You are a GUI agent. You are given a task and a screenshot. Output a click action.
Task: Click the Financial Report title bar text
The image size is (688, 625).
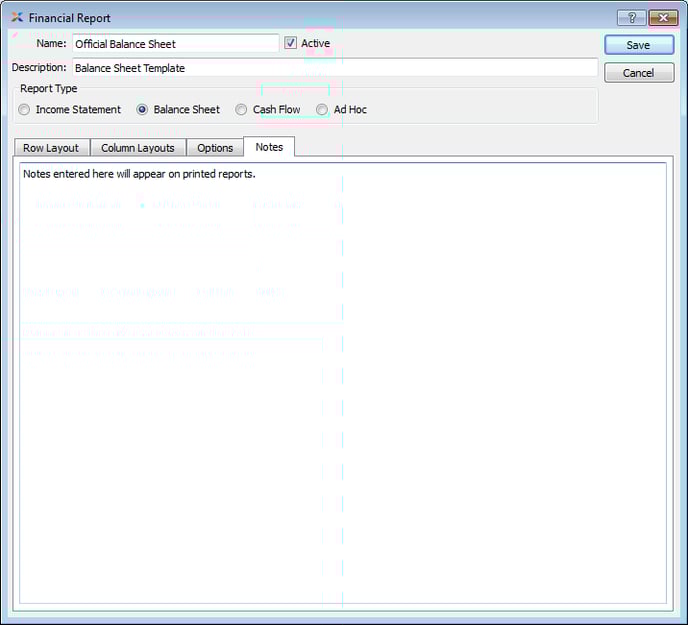click(x=70, y=18)
